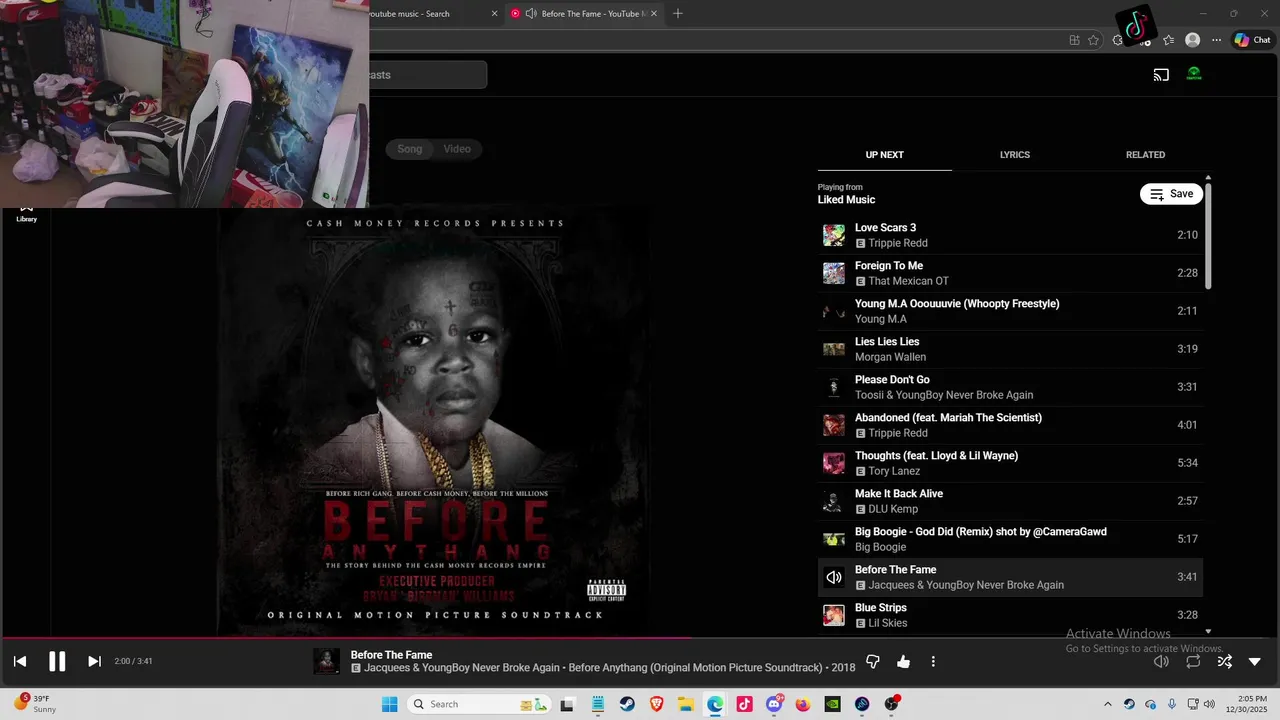This screenshot has width=1280, height=720.
Task: Open Discord from the taskbar
Action: point(774,704)
